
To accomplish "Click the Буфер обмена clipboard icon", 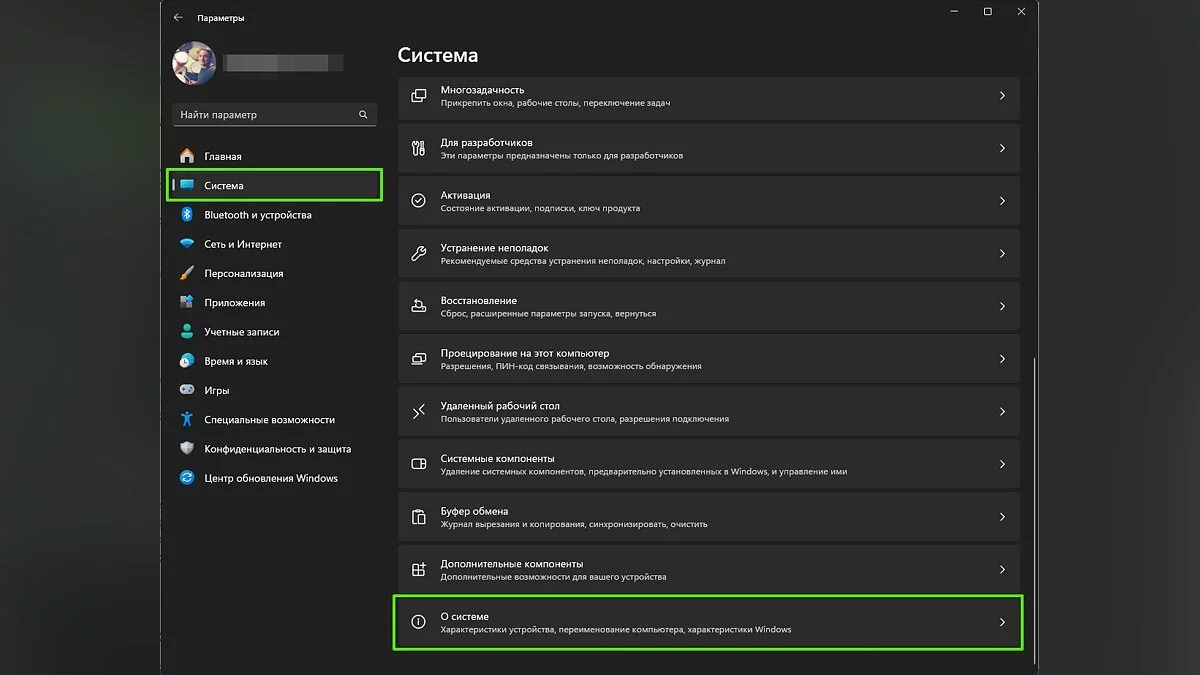I will click(419, 517).
